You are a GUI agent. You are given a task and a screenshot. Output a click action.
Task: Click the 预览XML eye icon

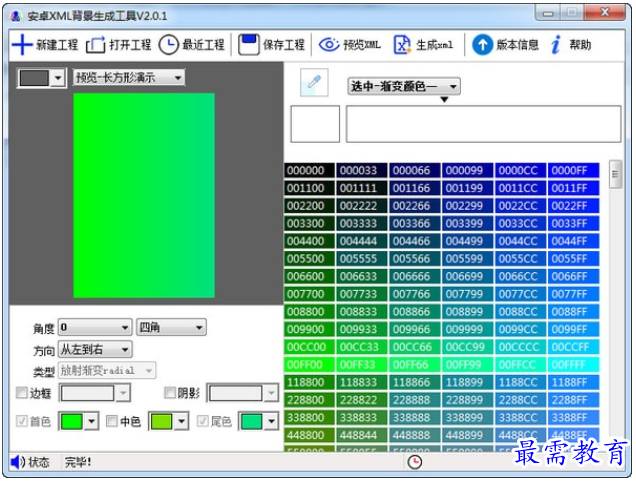pyautogui.click(x=329, y=44)
